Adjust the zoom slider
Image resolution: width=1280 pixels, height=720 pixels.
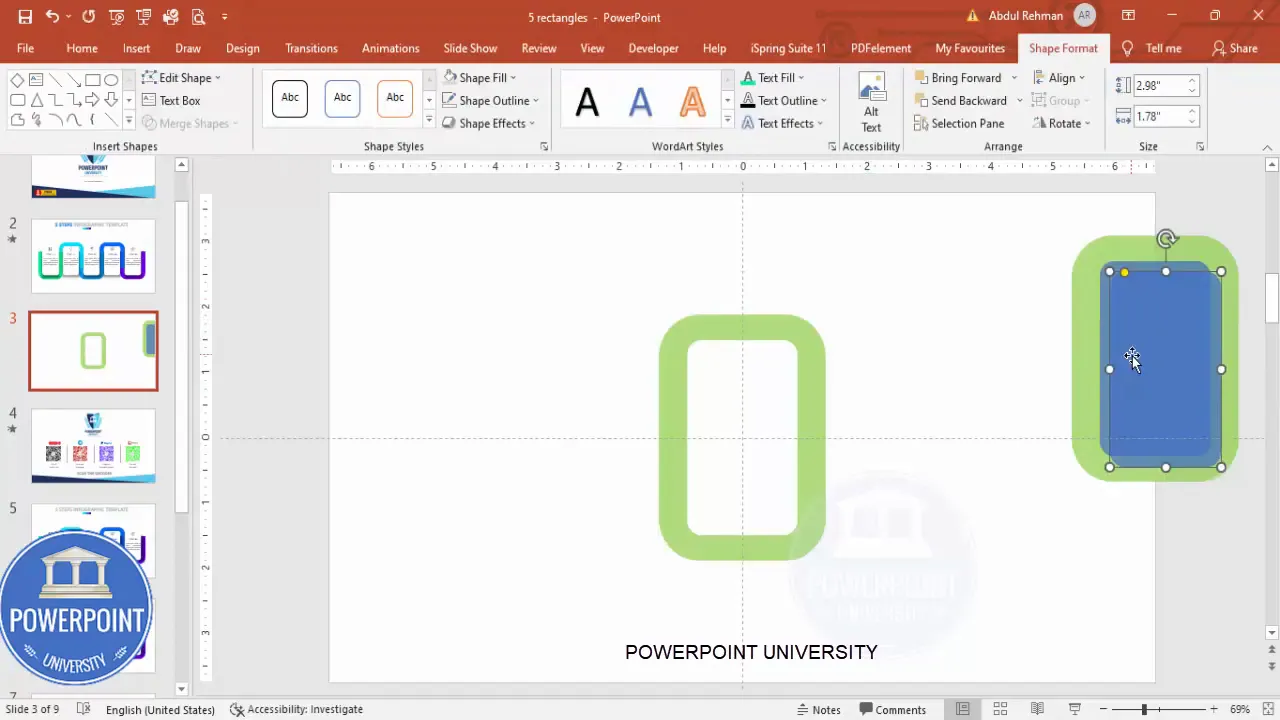coord(1145,709)
